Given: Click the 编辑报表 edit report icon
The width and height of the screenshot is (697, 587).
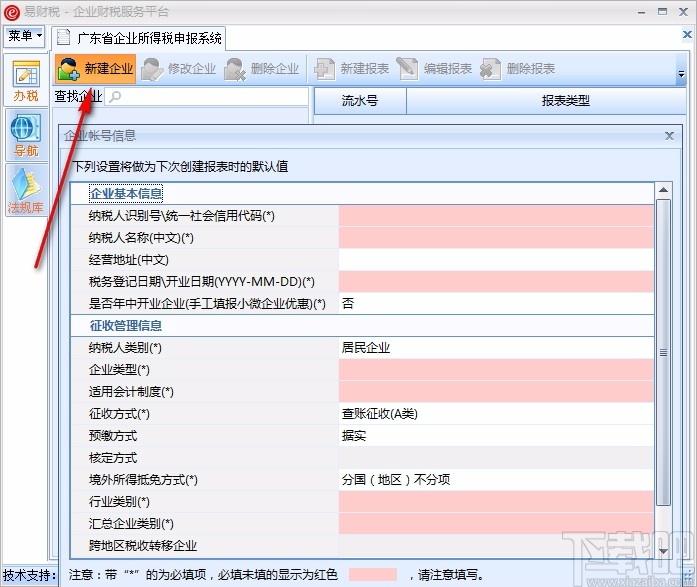Looking at the screenshot, I should tap(407, 69).
